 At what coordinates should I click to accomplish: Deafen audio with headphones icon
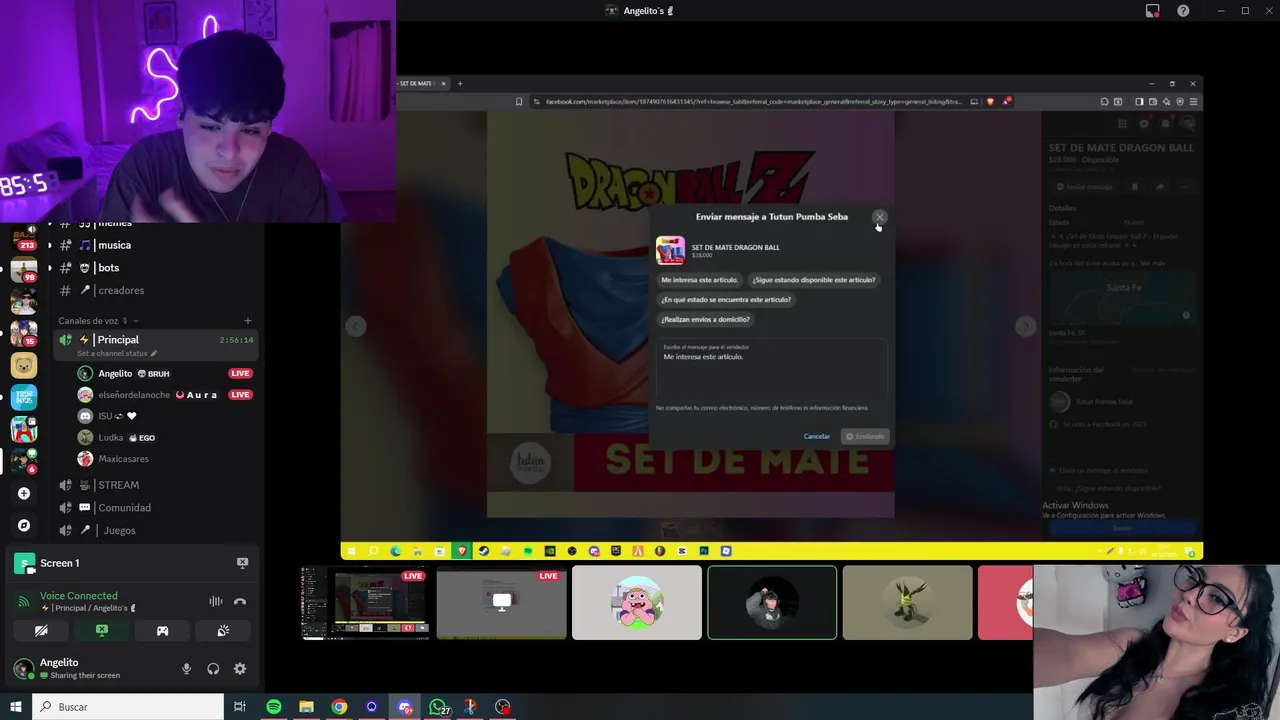tap(213, 669)
